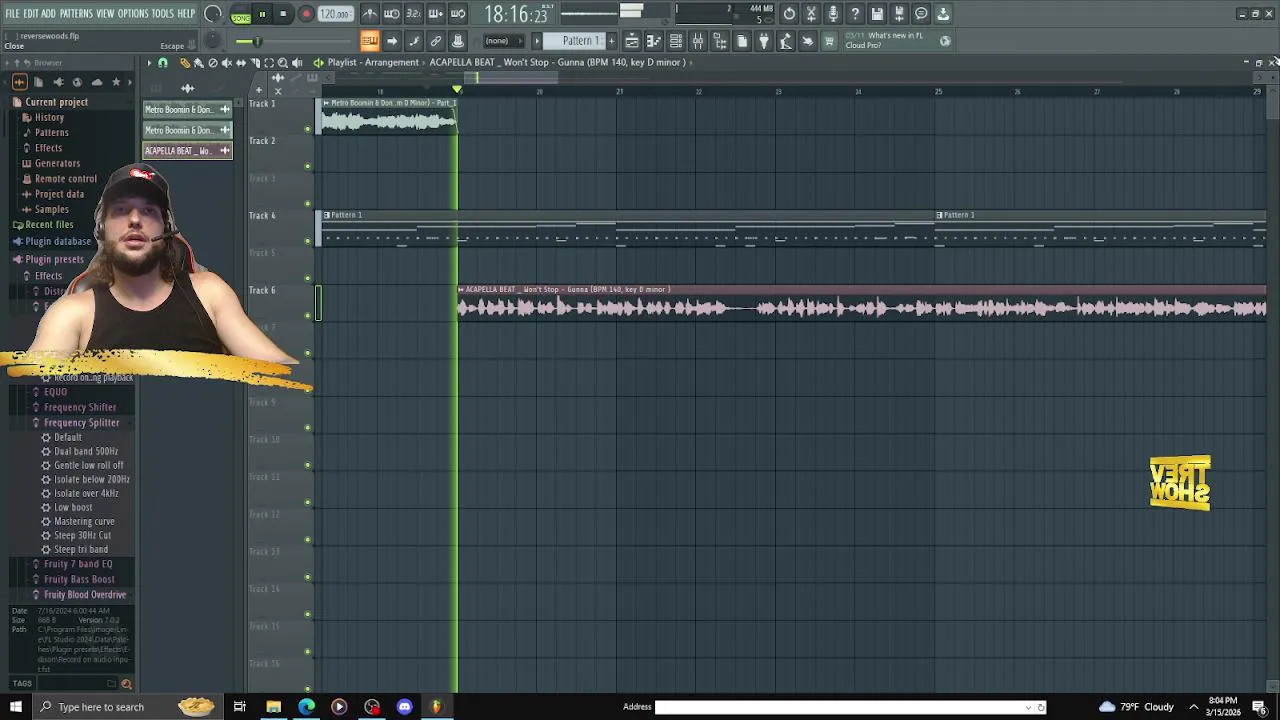Open the Channel rack icon
The height and width of the screenshot is (720, 1280).
676,41
